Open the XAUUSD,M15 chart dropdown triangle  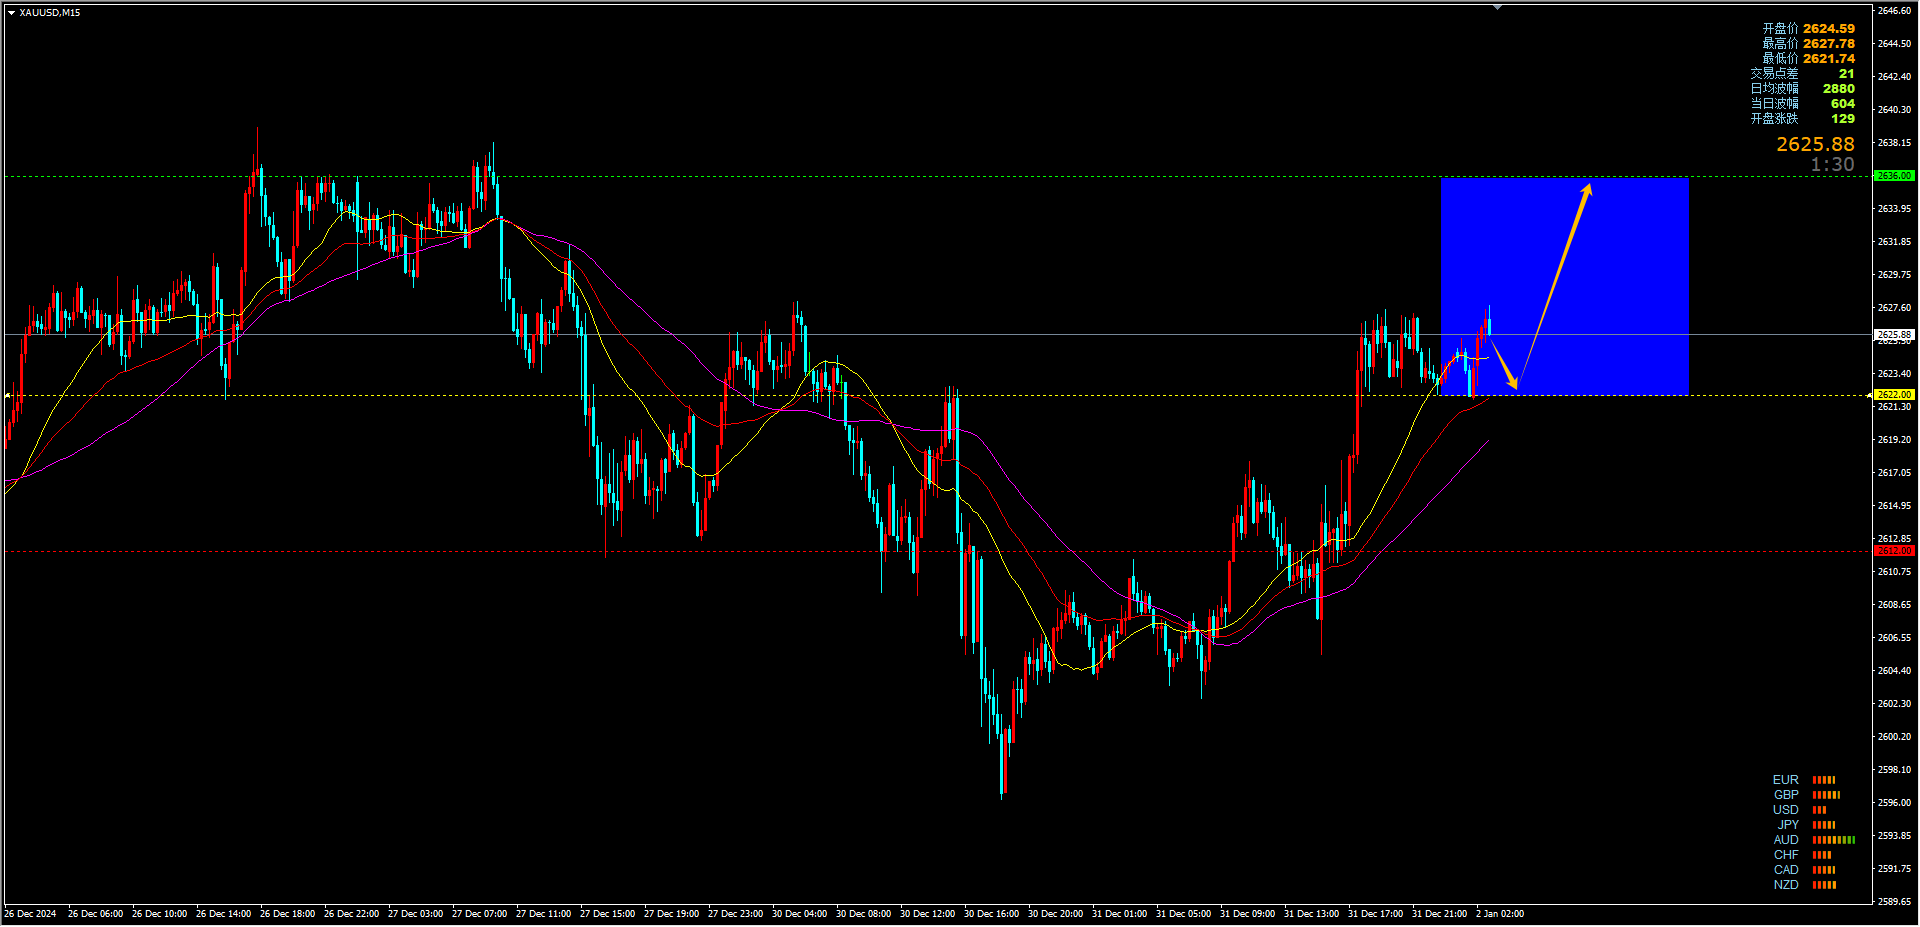click(11, 13)
